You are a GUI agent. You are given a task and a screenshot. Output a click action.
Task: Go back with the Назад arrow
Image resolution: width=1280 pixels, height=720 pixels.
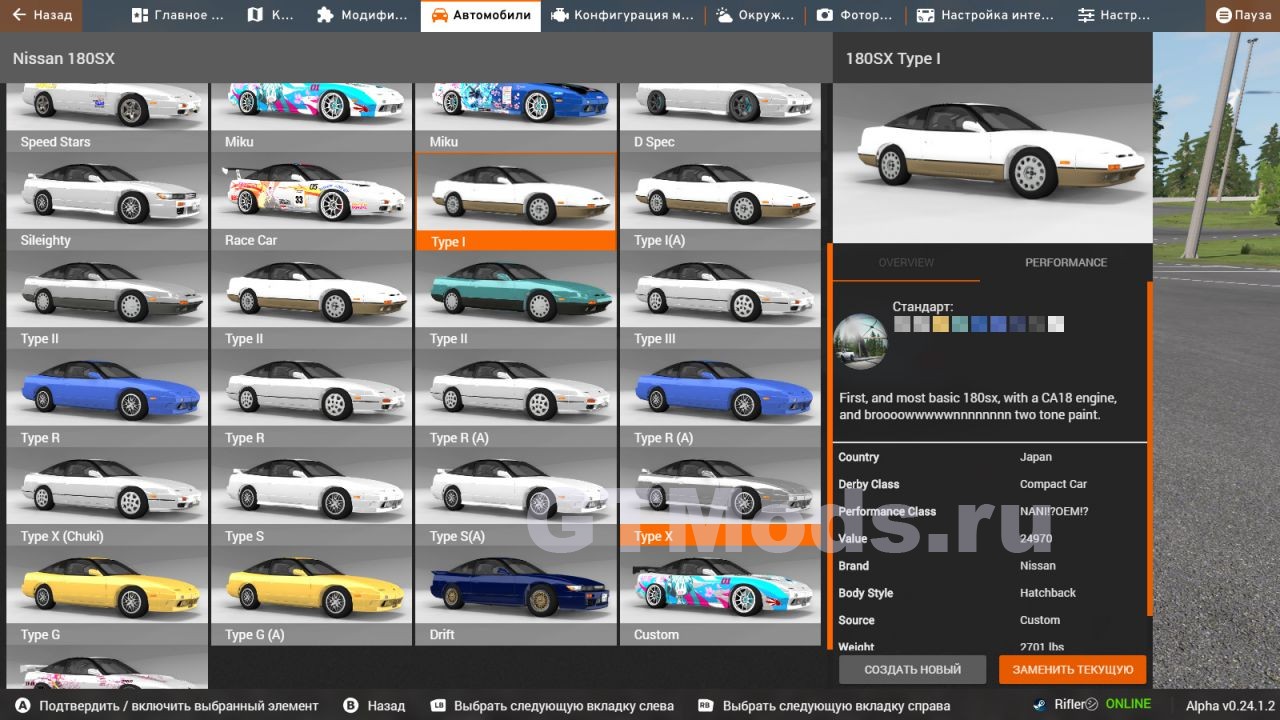pos(42,15)
